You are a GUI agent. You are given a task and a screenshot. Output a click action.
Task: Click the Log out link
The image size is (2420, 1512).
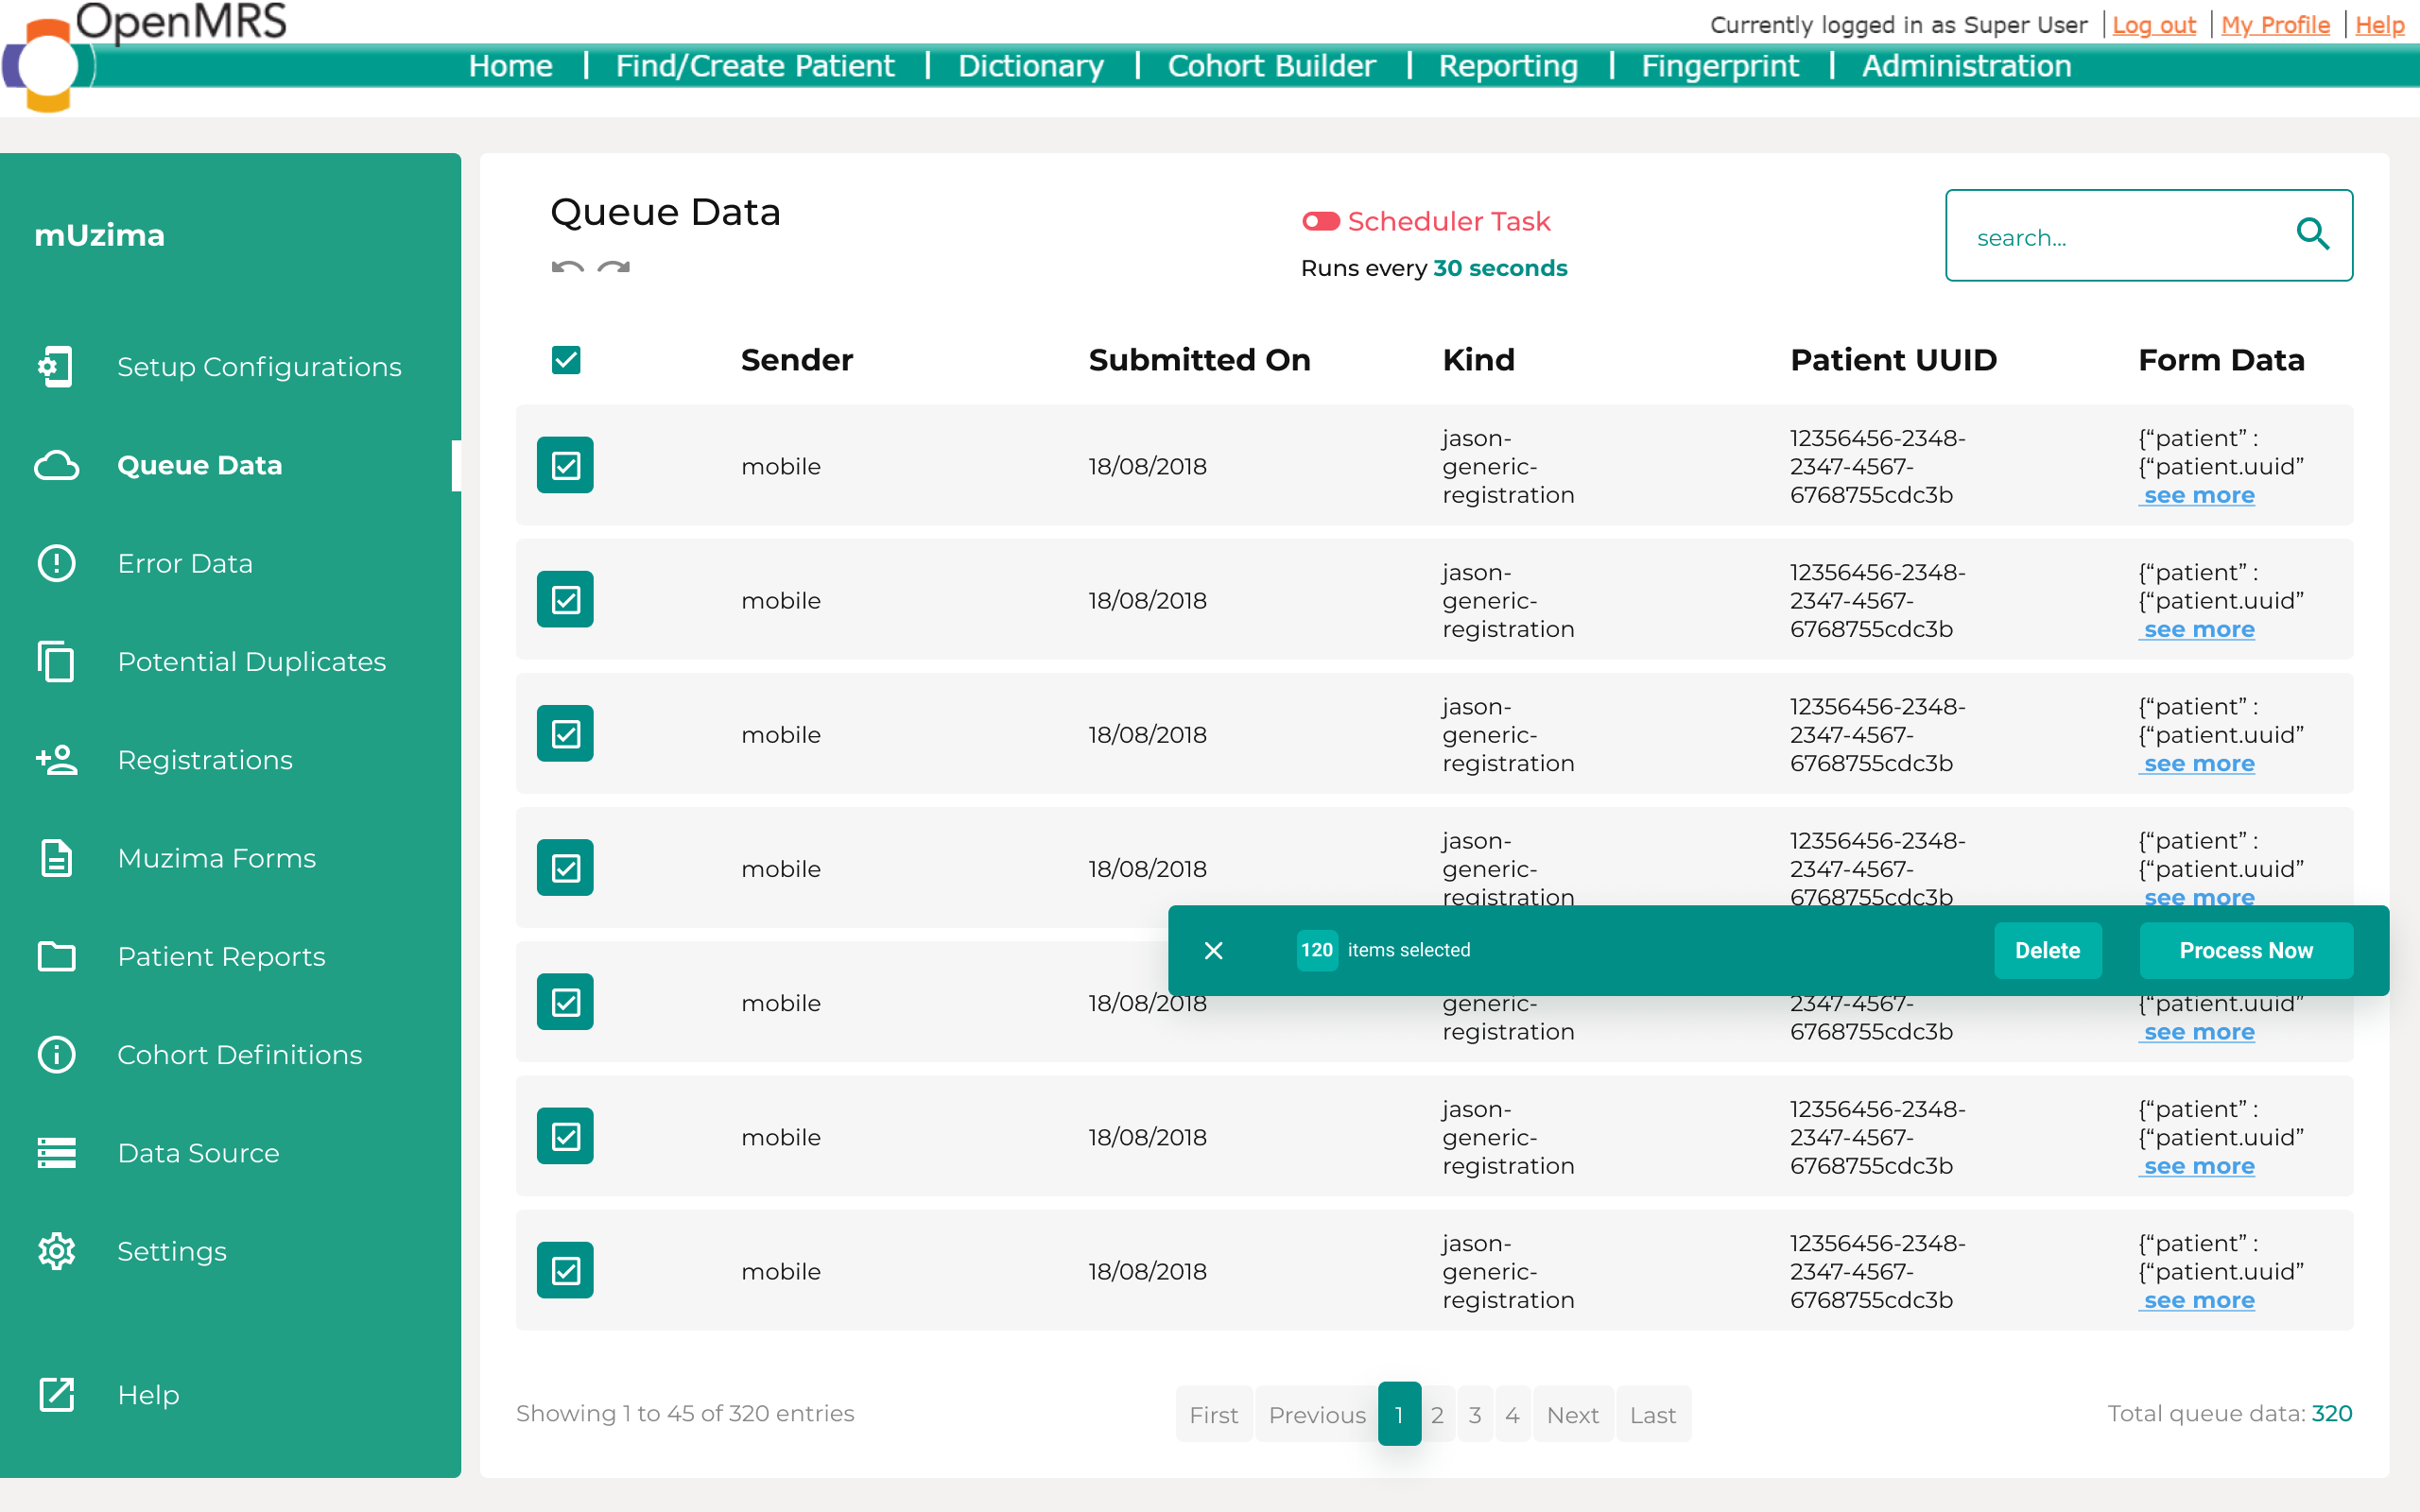pyautogui.click(x=2154, y=25)
